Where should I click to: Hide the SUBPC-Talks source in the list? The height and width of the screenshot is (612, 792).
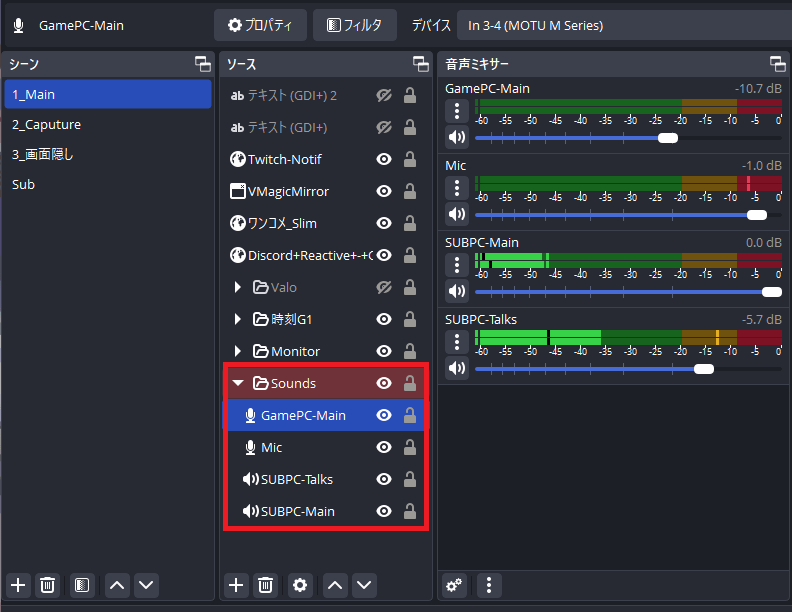pos(384,479)
